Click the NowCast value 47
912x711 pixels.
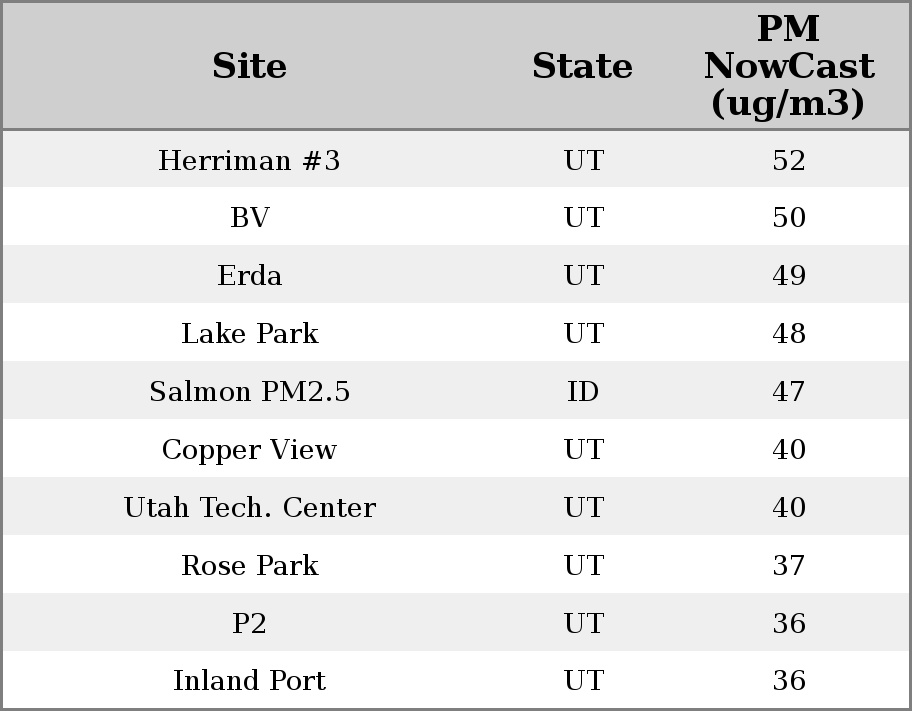pos(788,391)
